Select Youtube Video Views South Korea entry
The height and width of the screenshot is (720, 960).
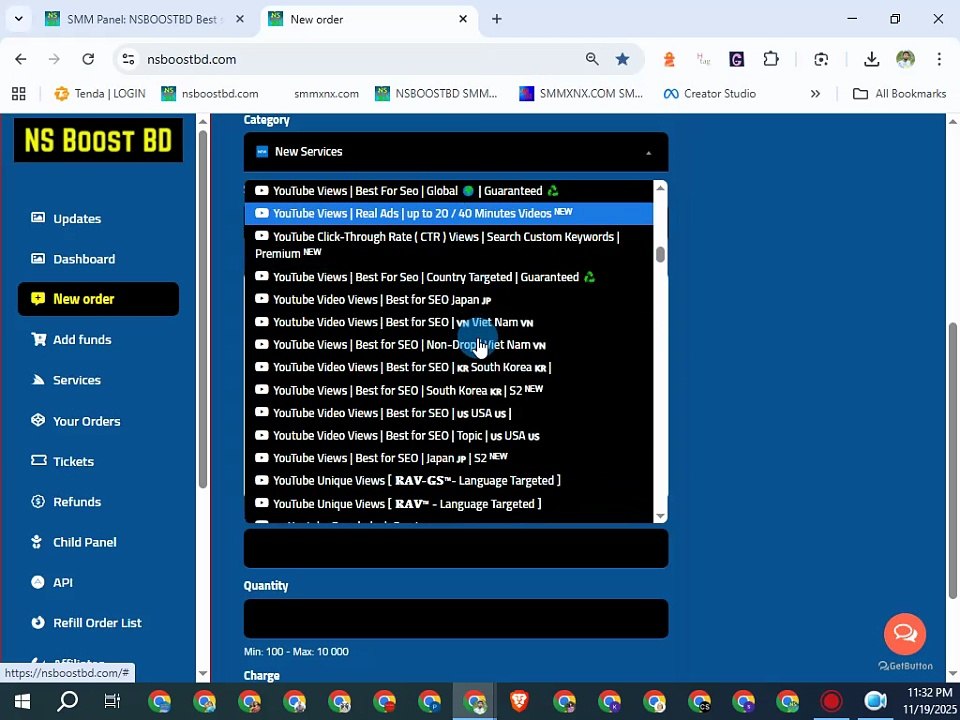pyautogui.click(x=449, y=367)
